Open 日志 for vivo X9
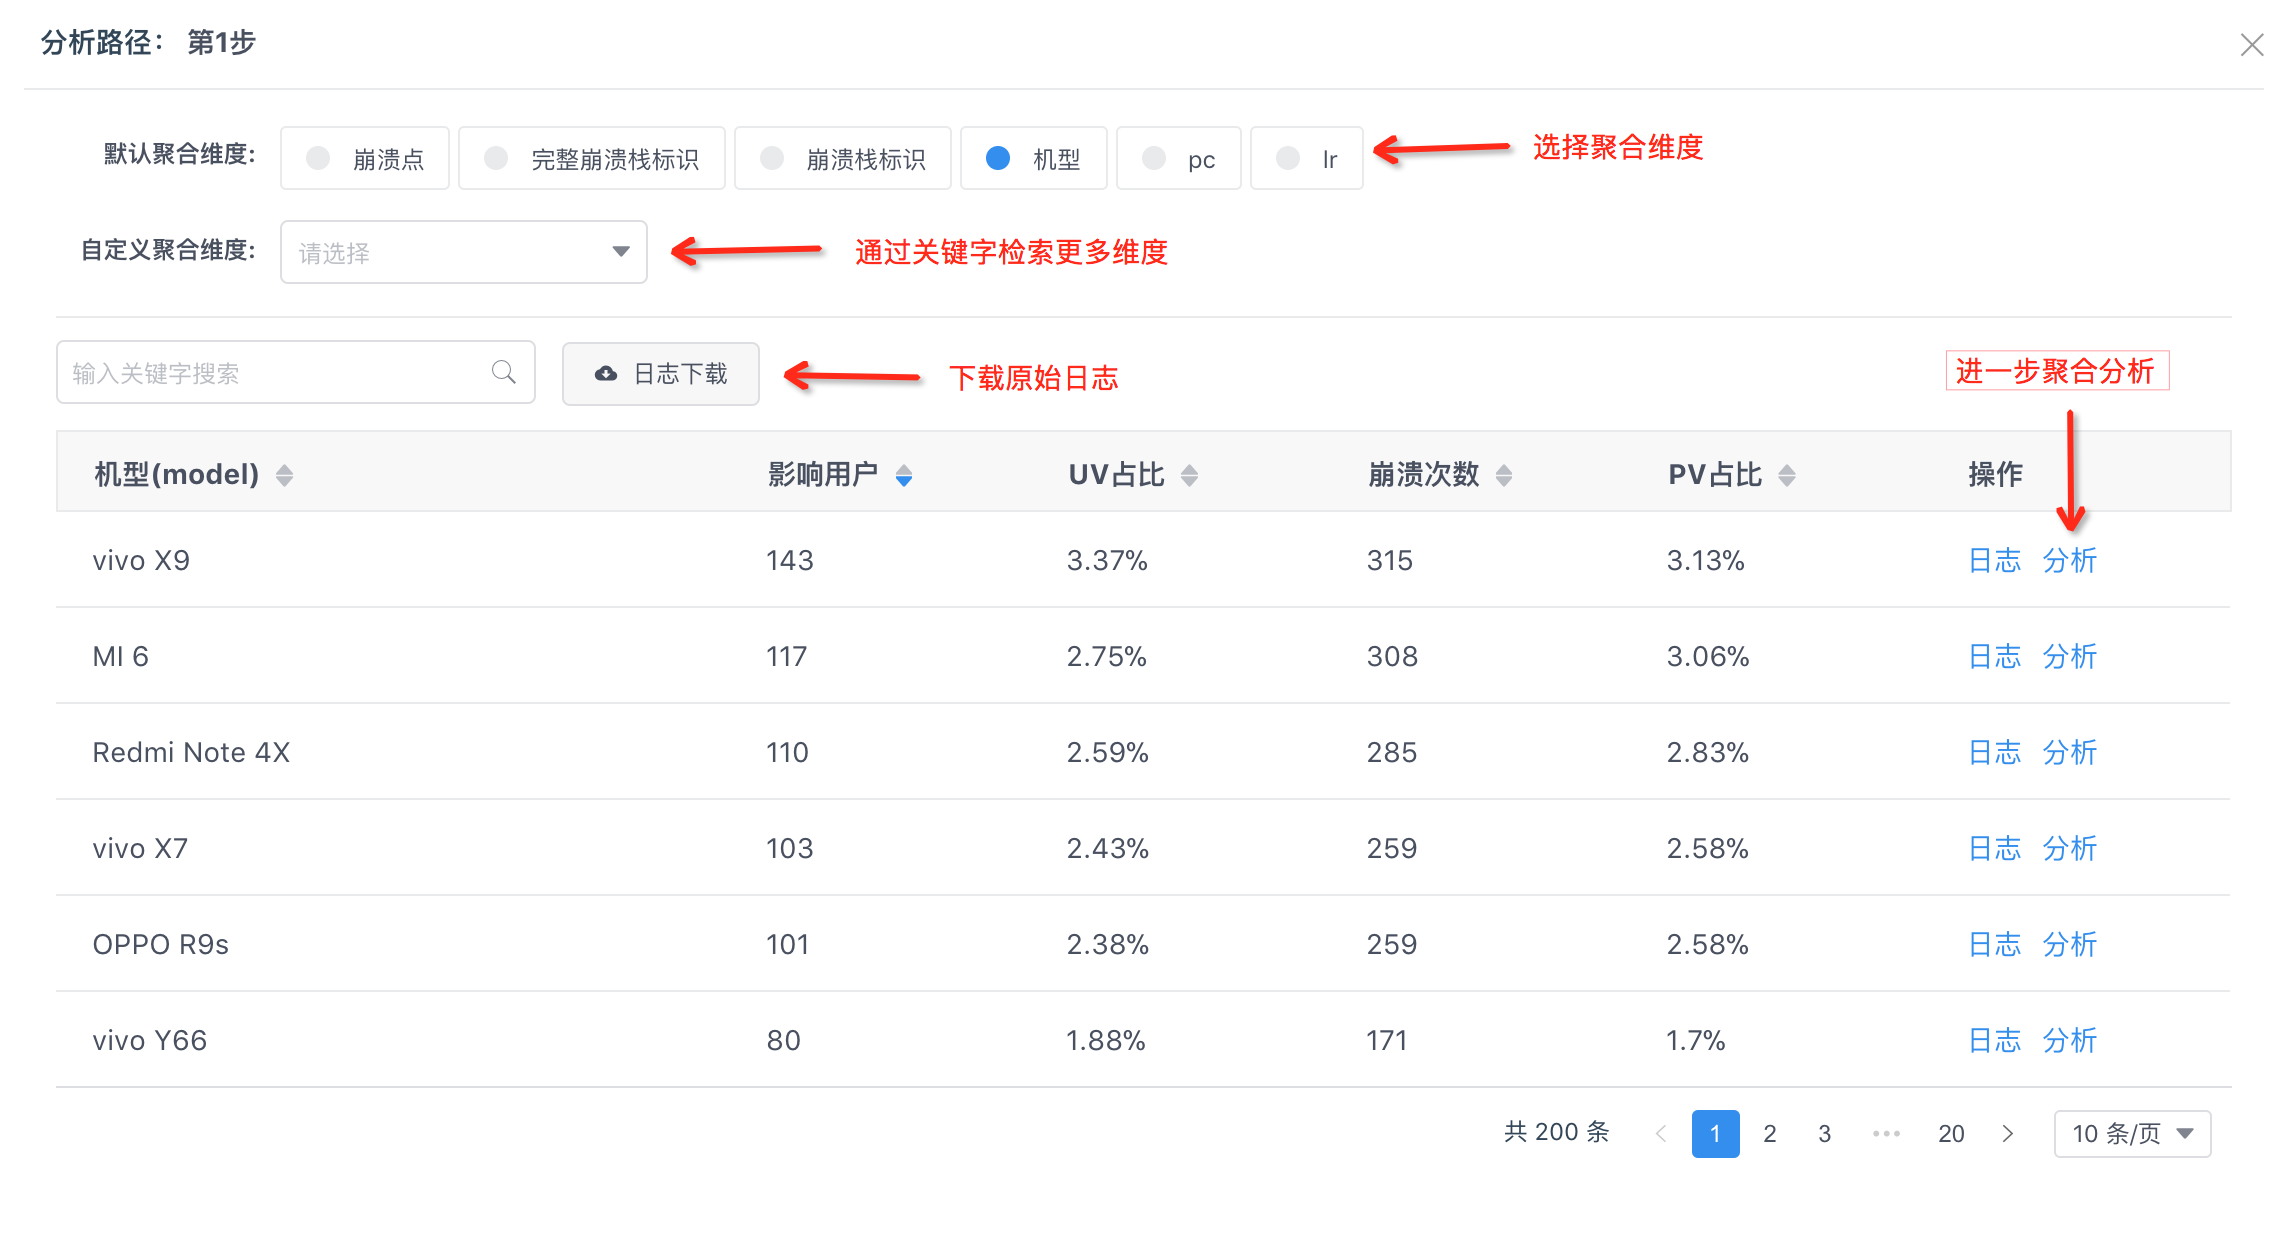 (x=1994, y=560)
